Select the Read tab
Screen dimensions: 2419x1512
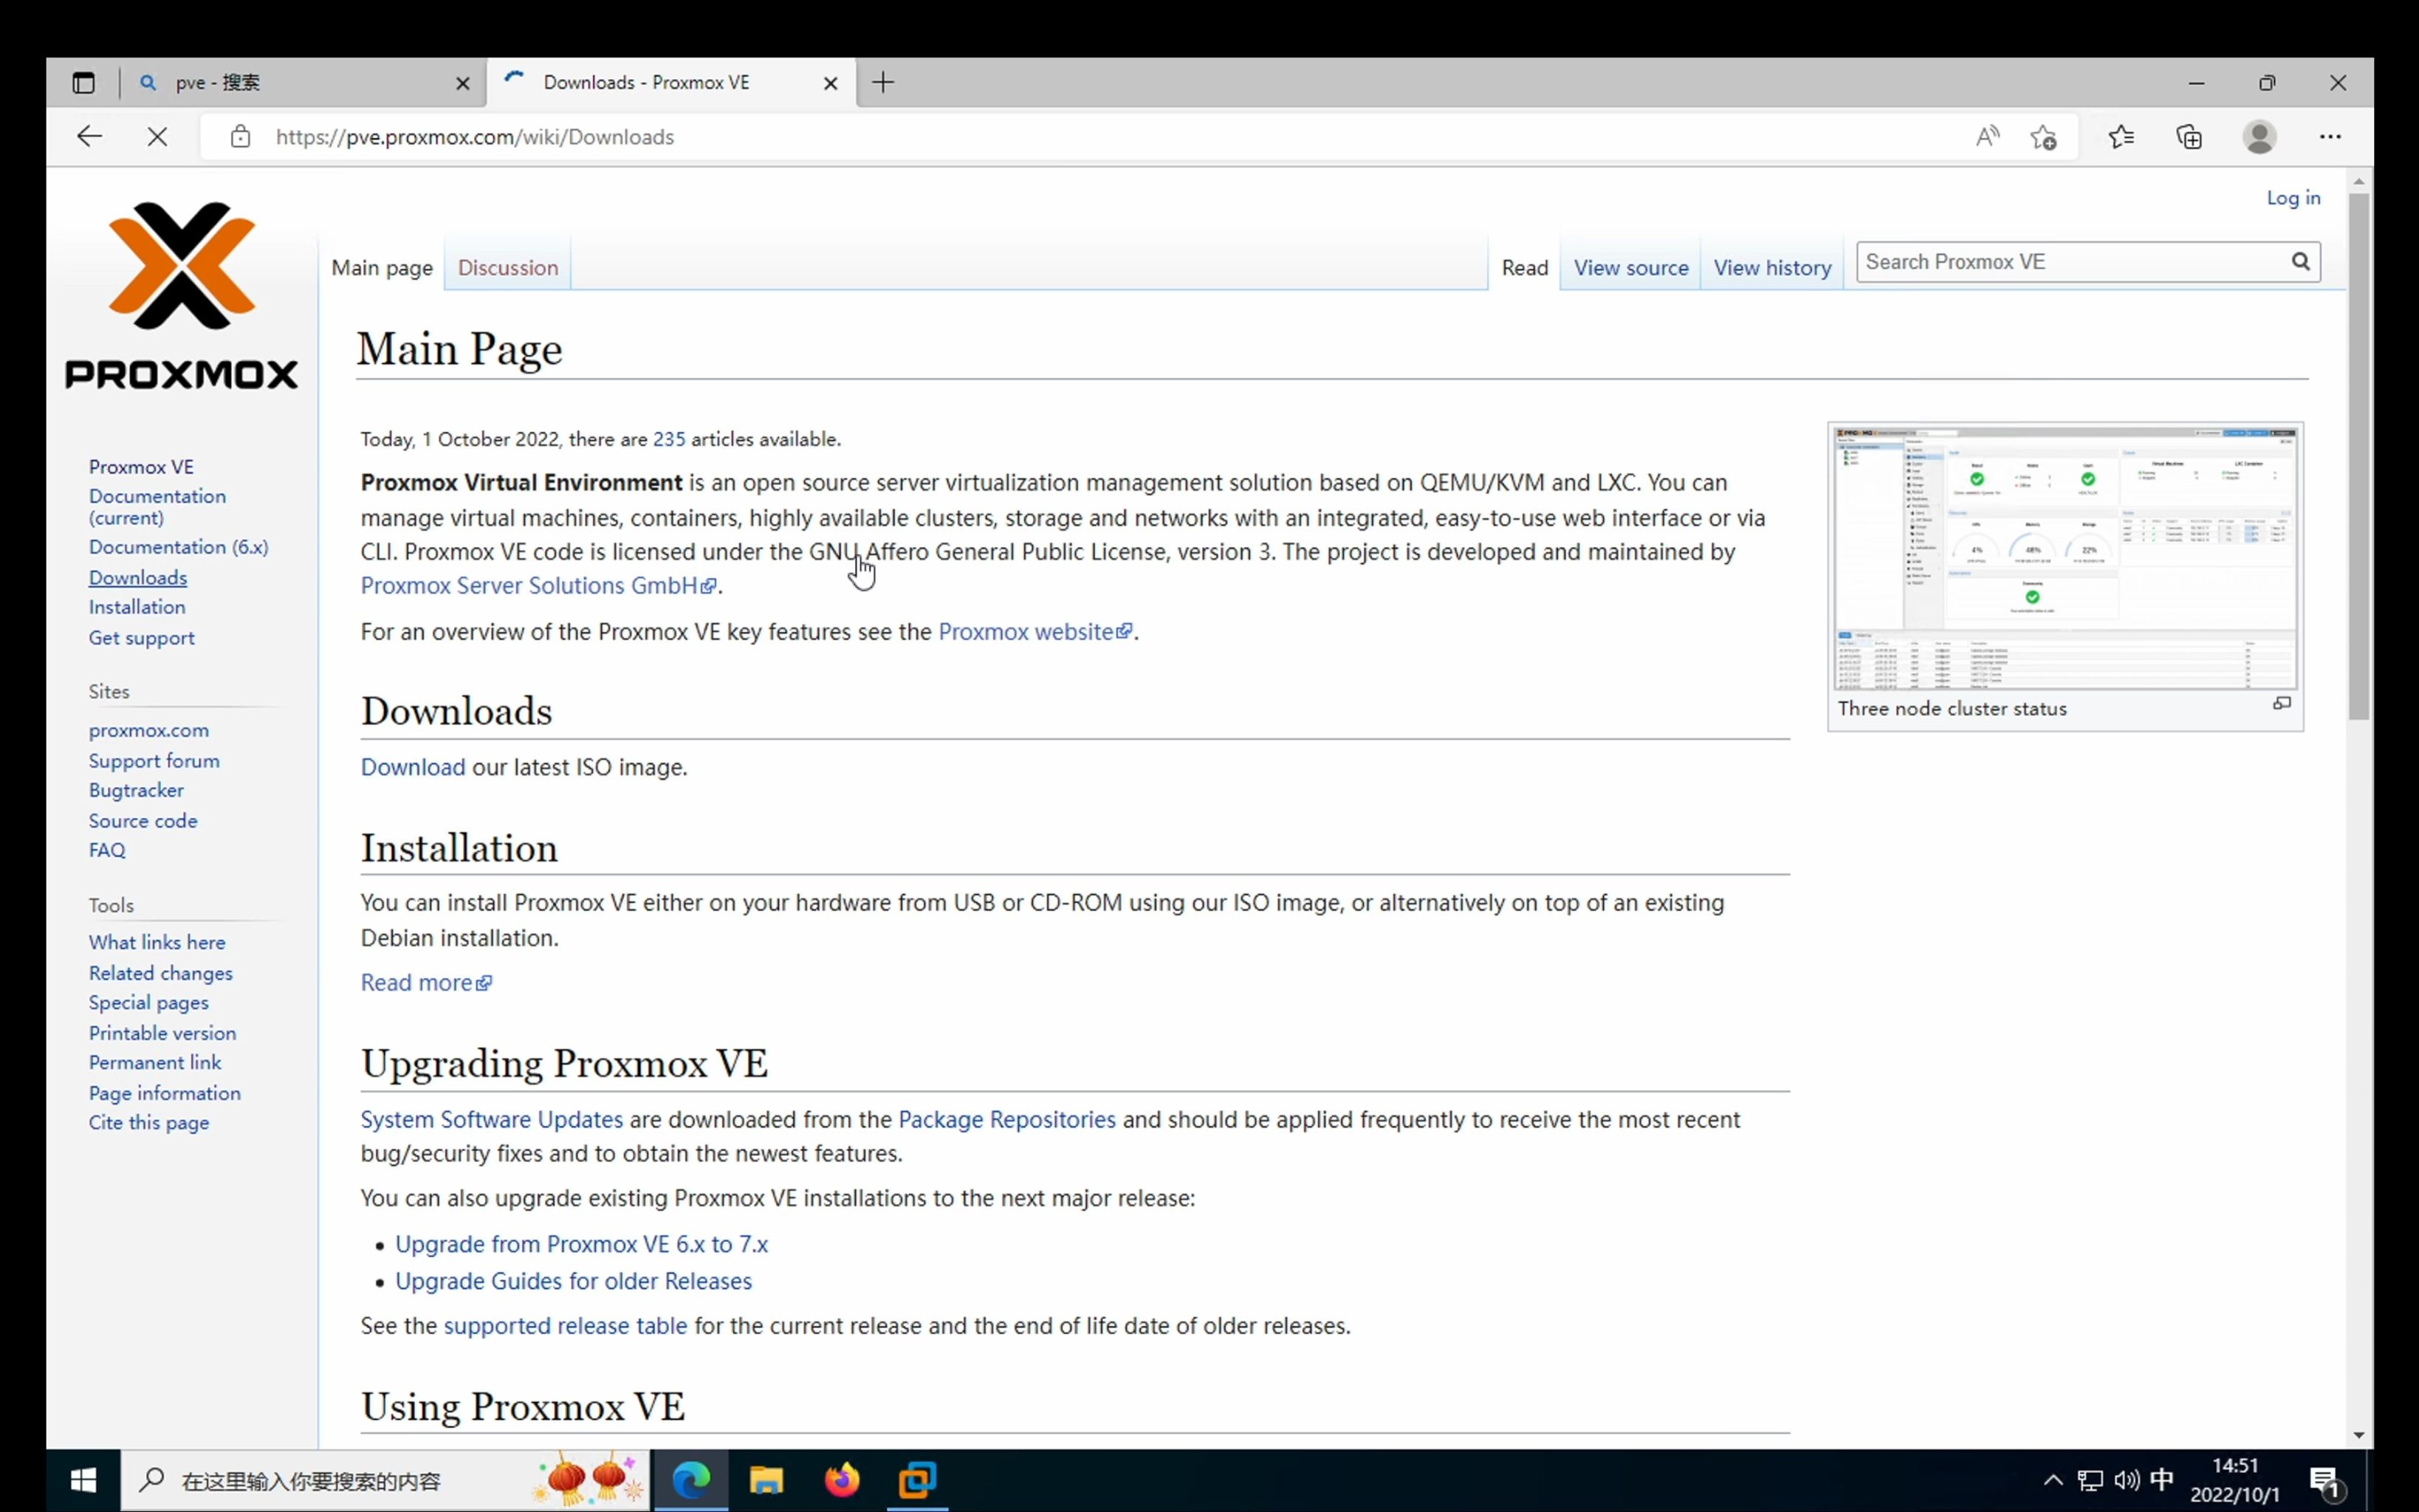(x=1524, y=268)
